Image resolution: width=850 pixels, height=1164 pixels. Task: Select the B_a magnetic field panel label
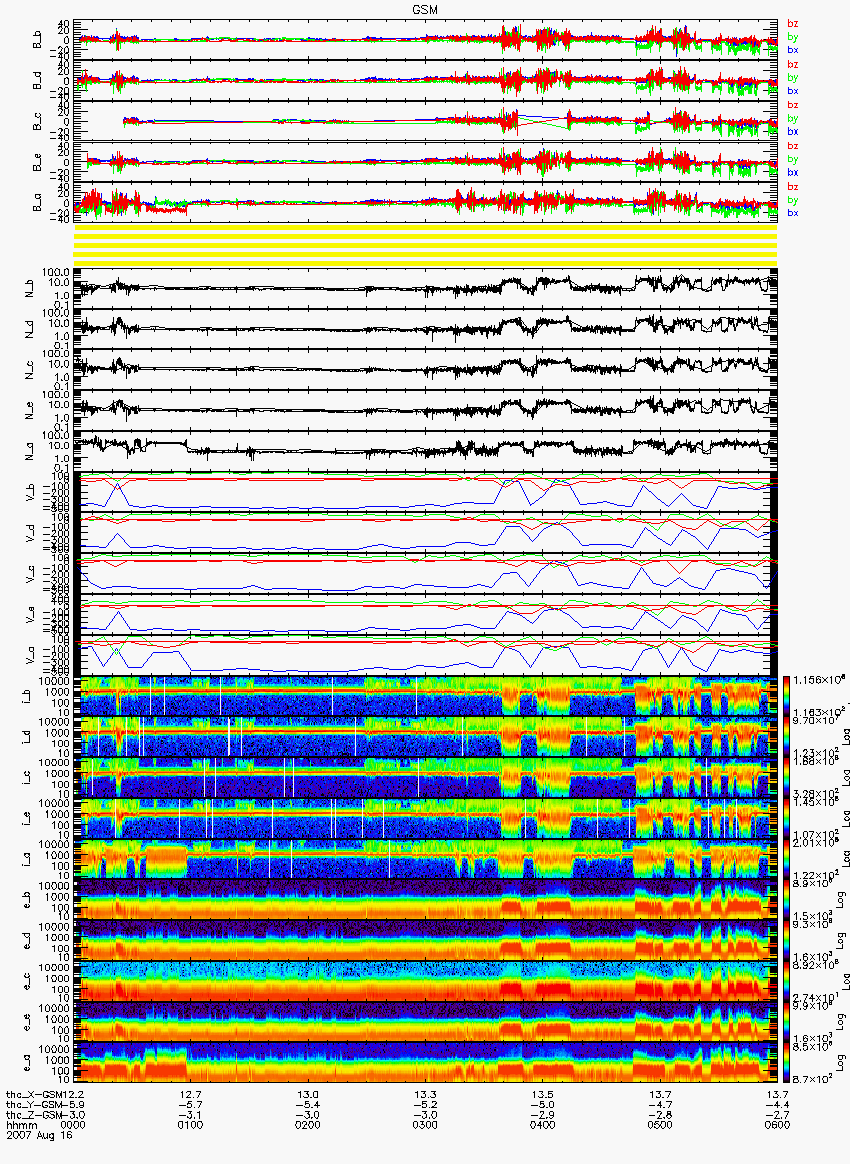tap(37, 203)
